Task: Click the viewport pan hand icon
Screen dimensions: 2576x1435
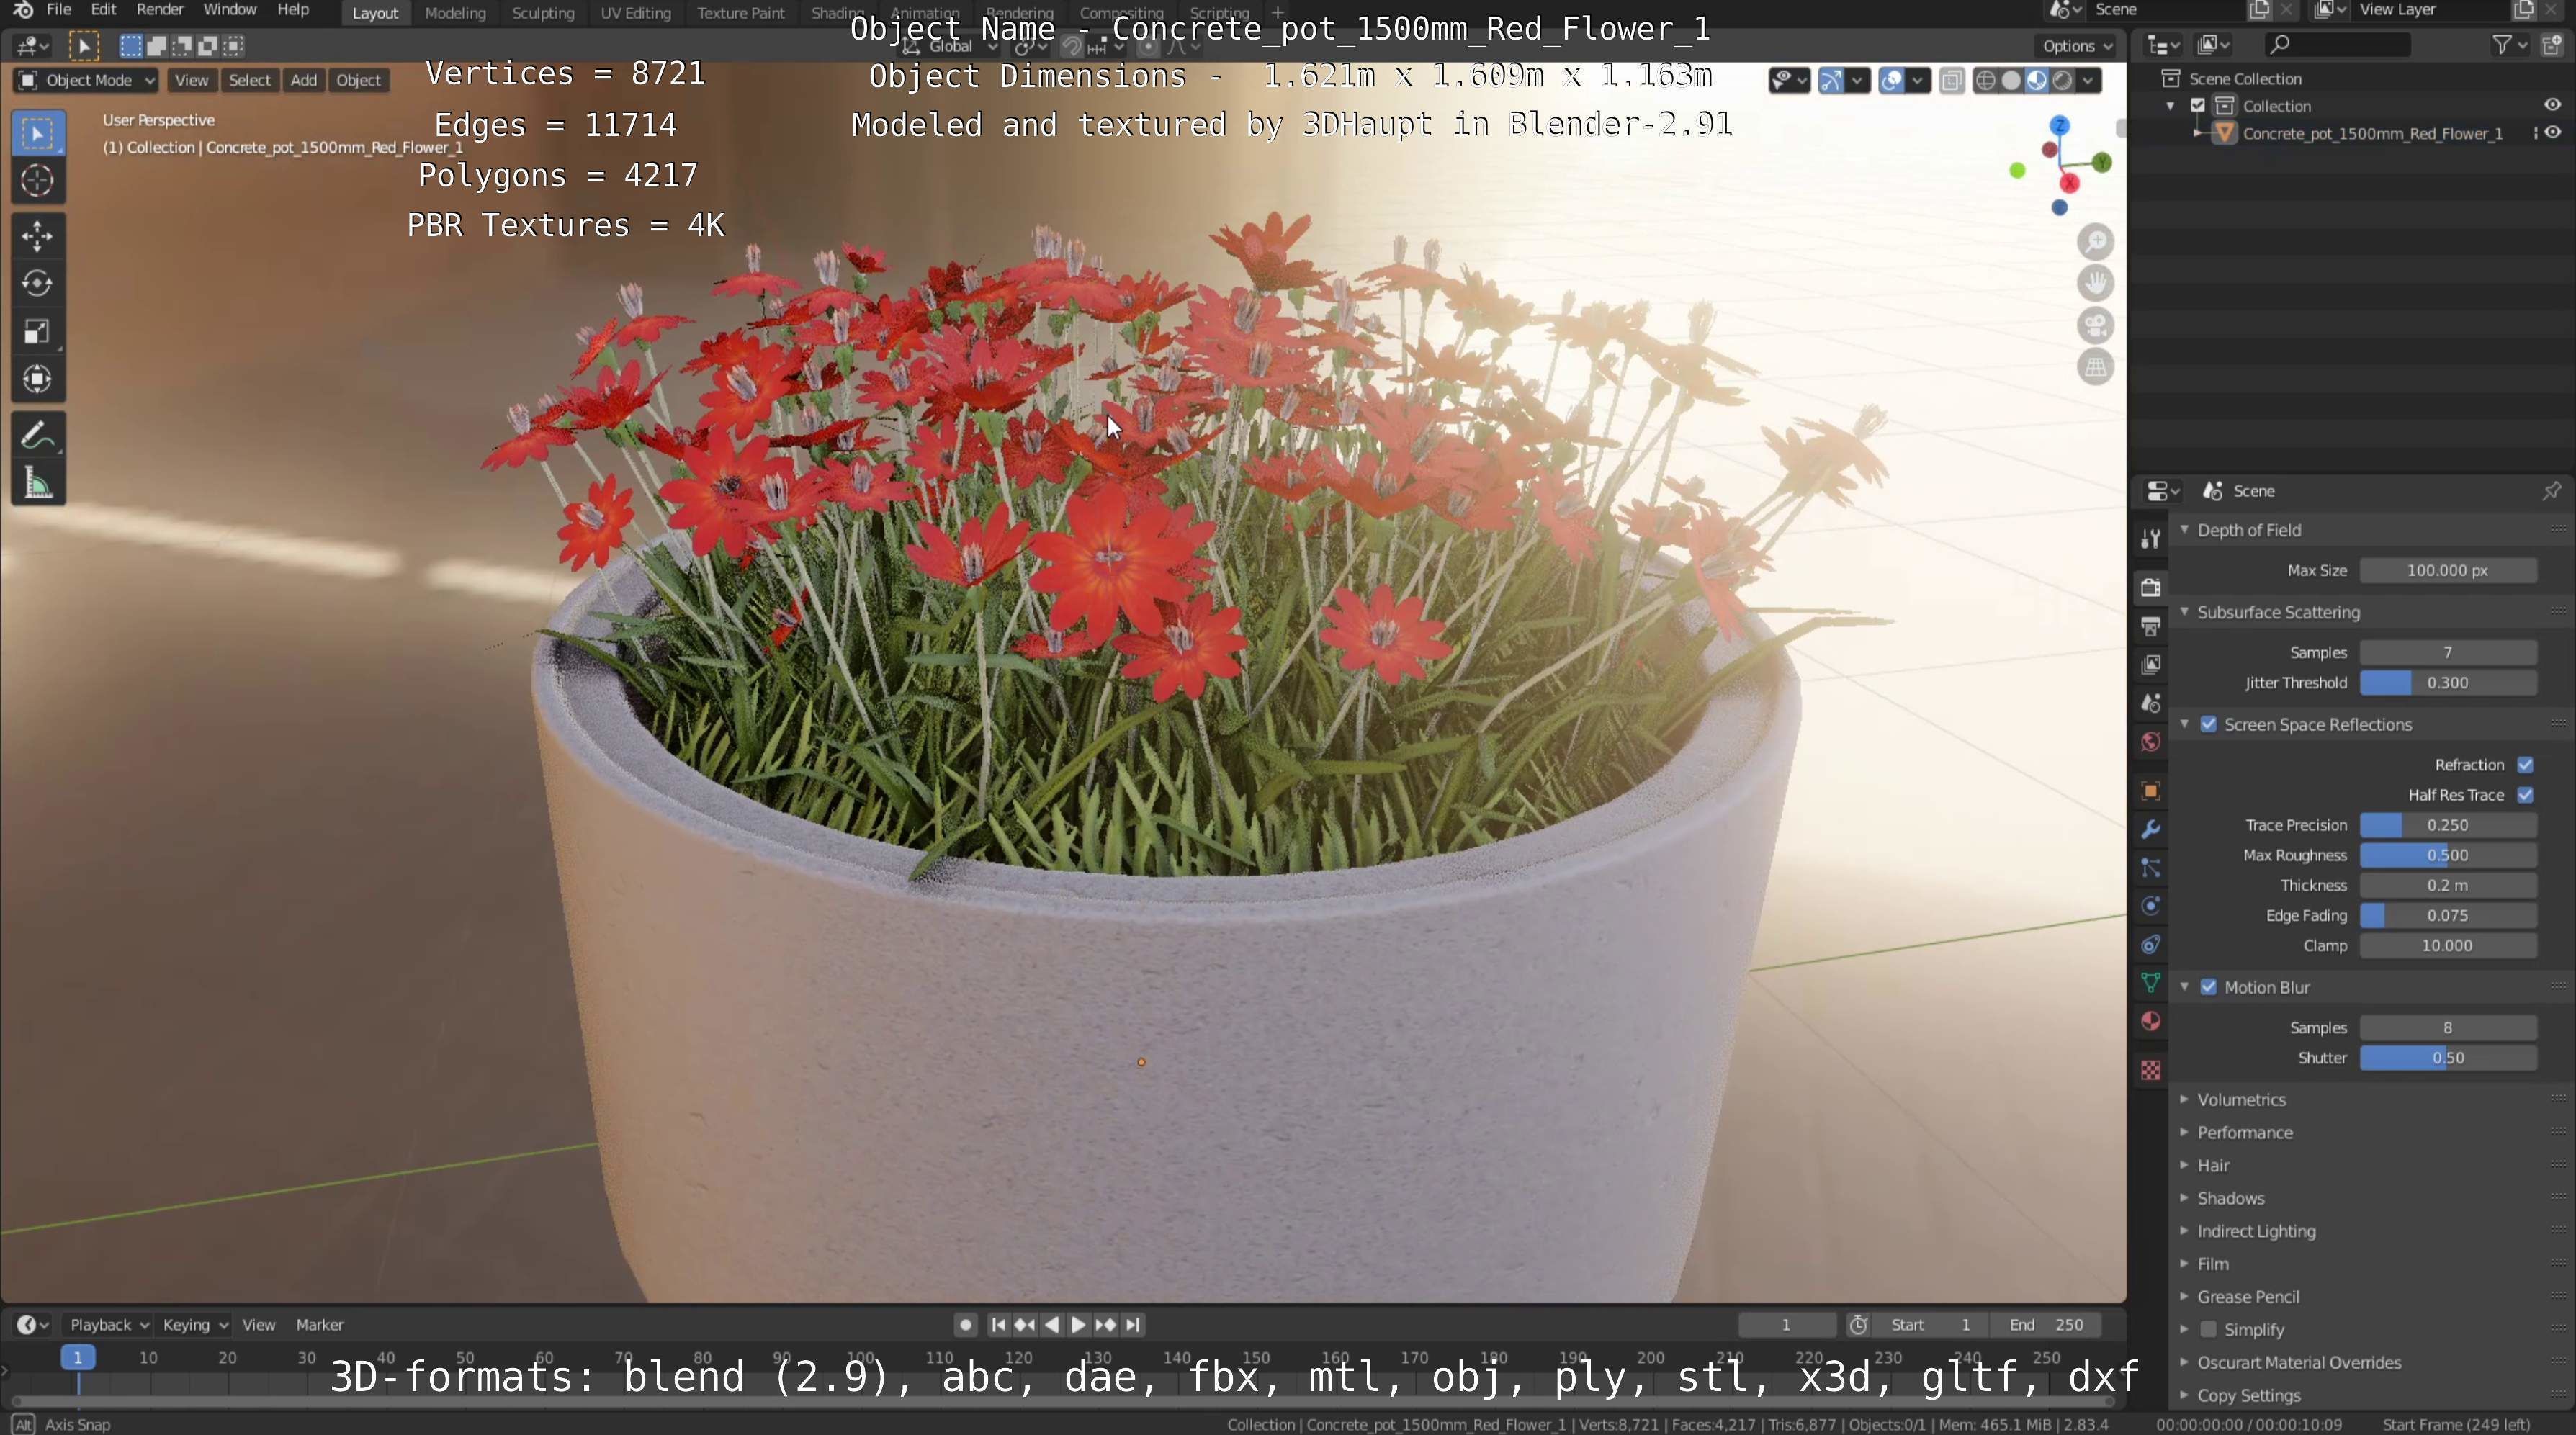Action: click(2095, 284)
